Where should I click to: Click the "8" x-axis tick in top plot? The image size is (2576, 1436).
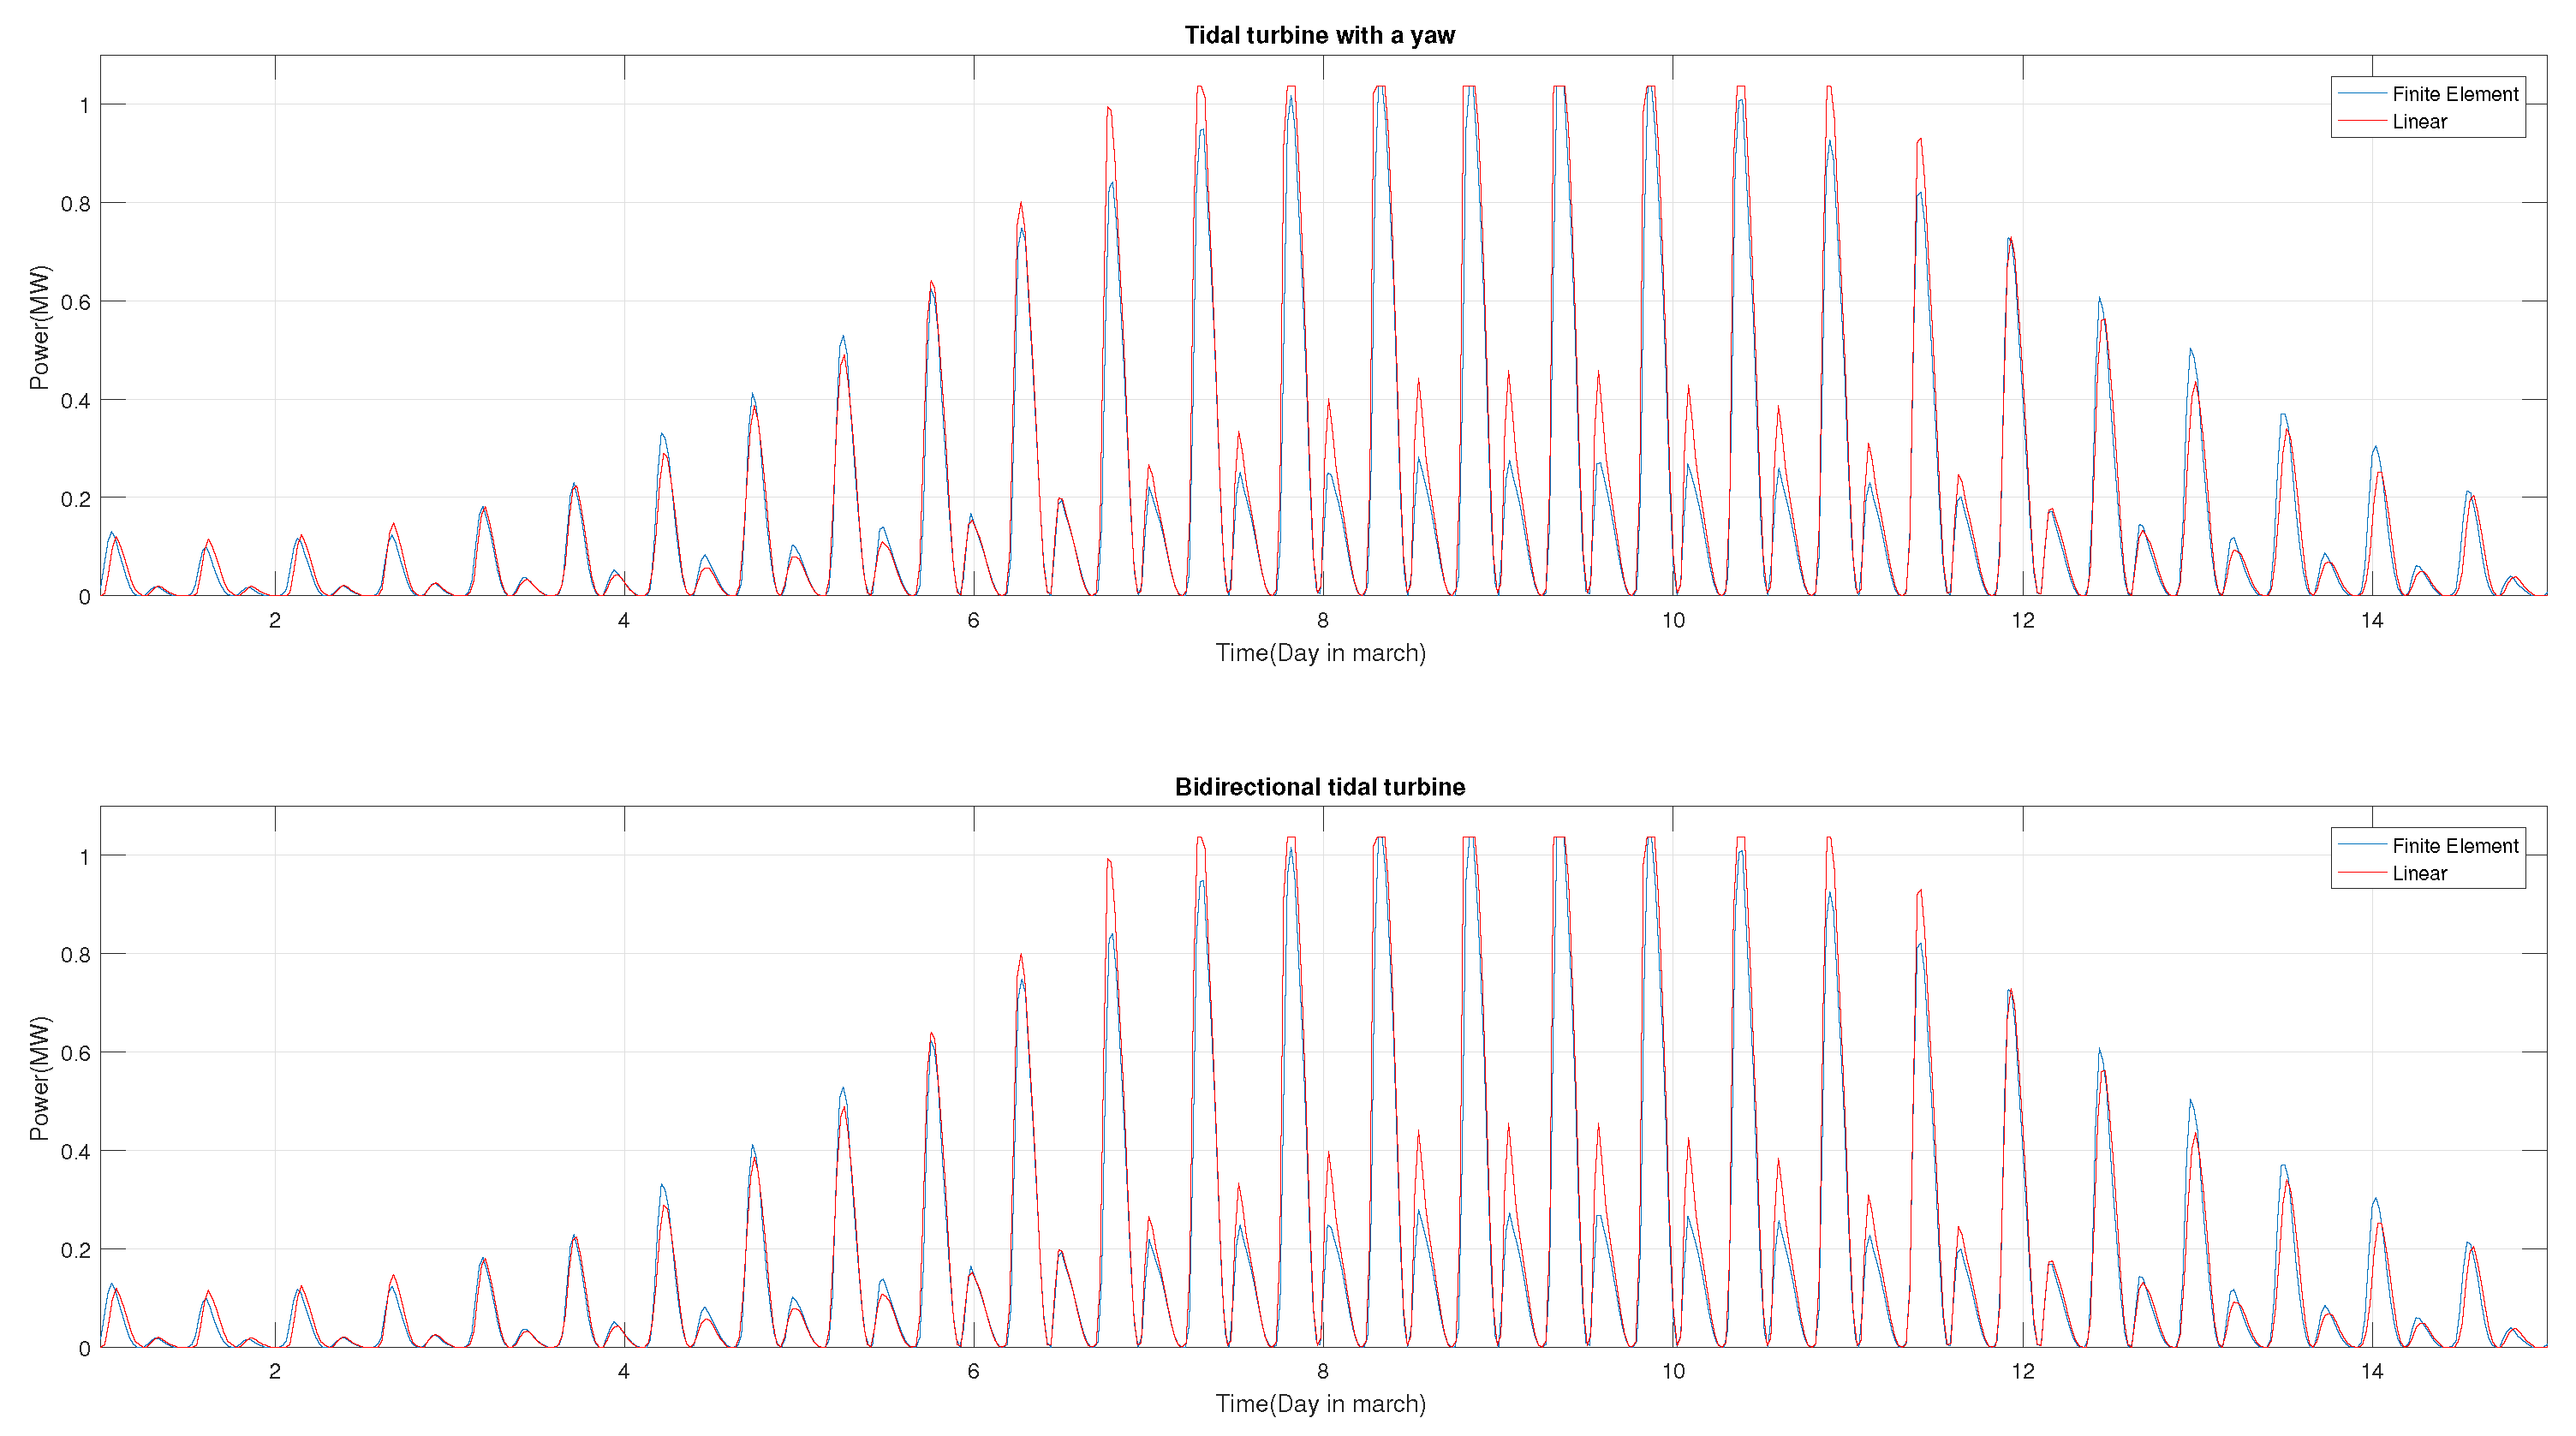pyautogui.click(x=1322, y=621)
